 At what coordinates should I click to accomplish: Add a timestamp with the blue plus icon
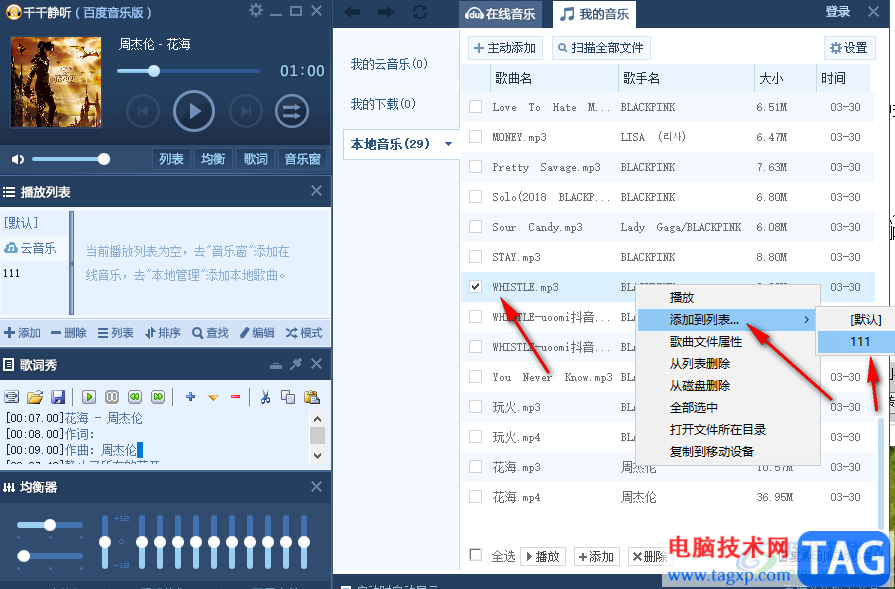coord(191,397)
